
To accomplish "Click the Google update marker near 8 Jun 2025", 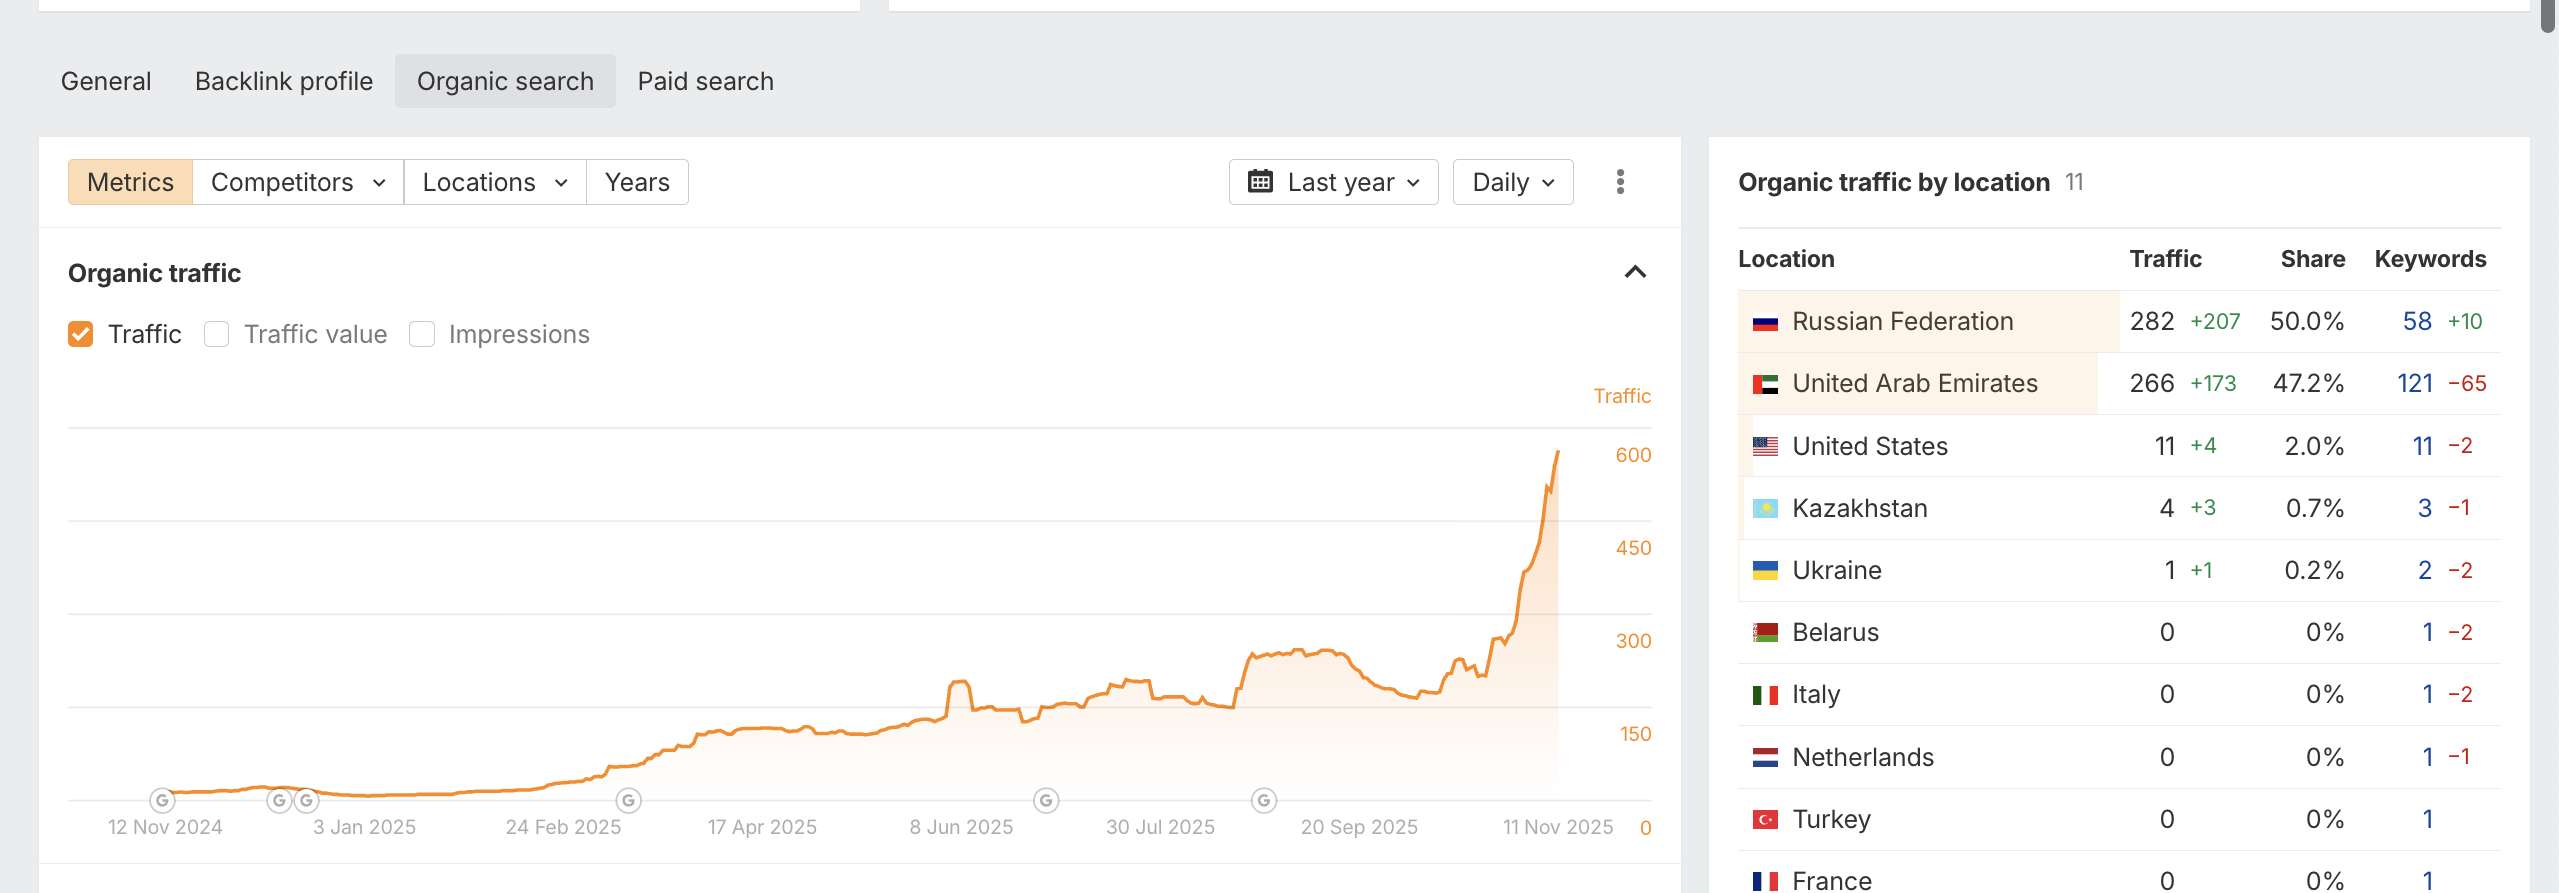I will 1046,800.
